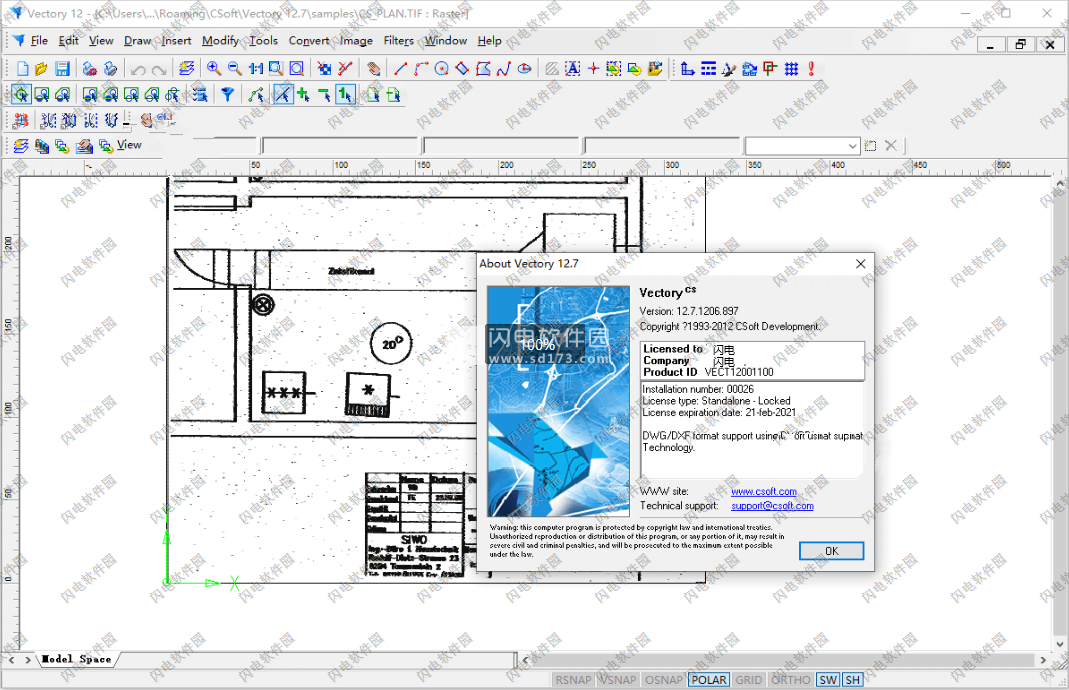Click the horizontal scrollbar right arrow

point(1042,659)
